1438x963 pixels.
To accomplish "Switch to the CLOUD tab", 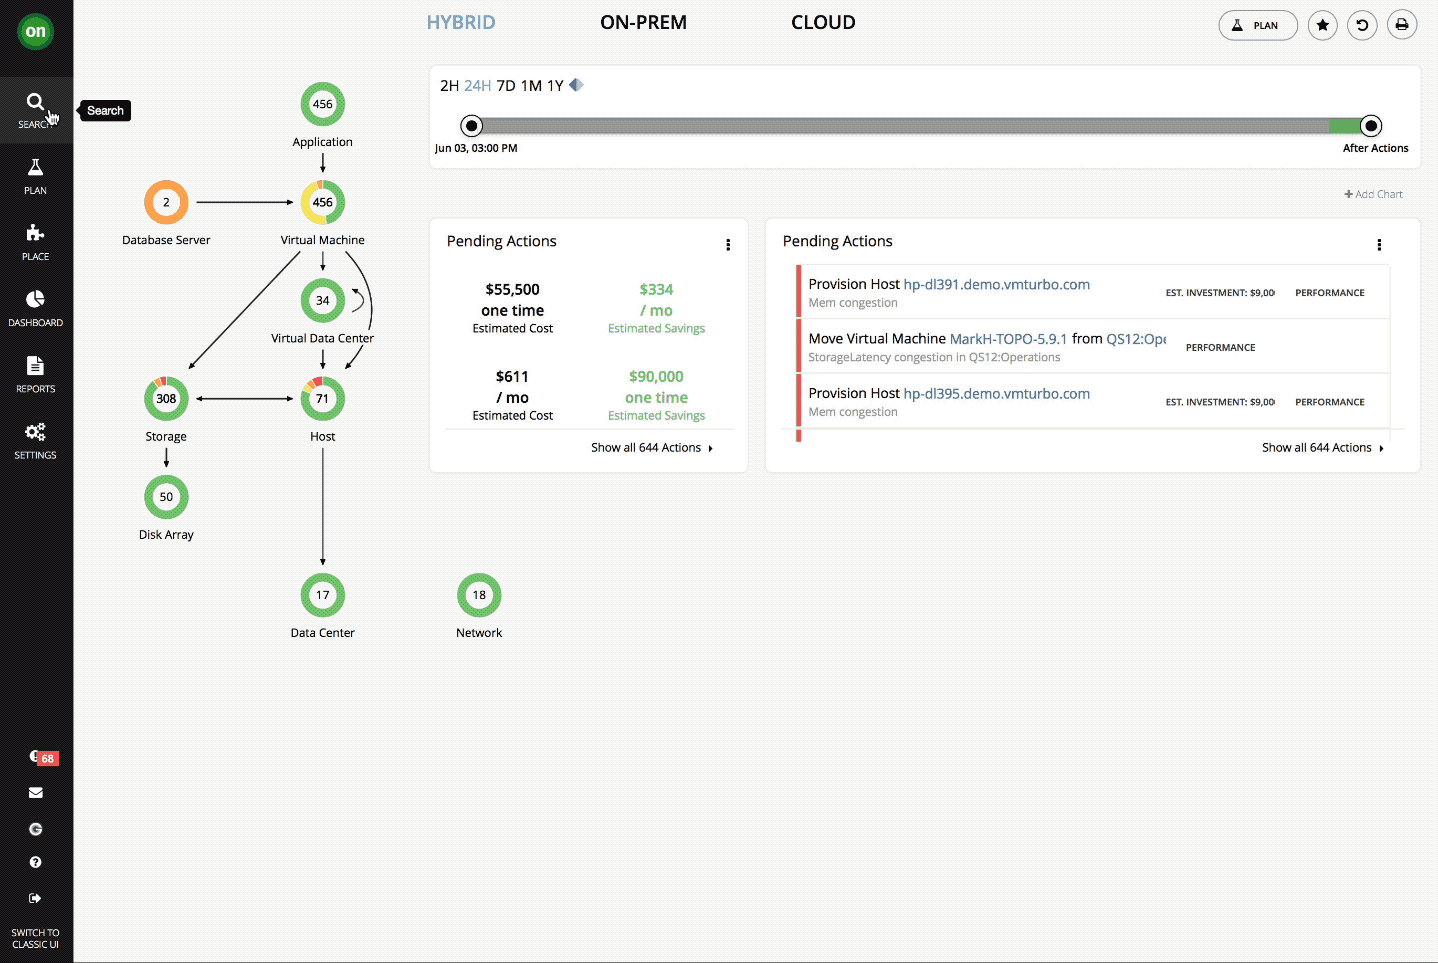I will tap(823, 22).
